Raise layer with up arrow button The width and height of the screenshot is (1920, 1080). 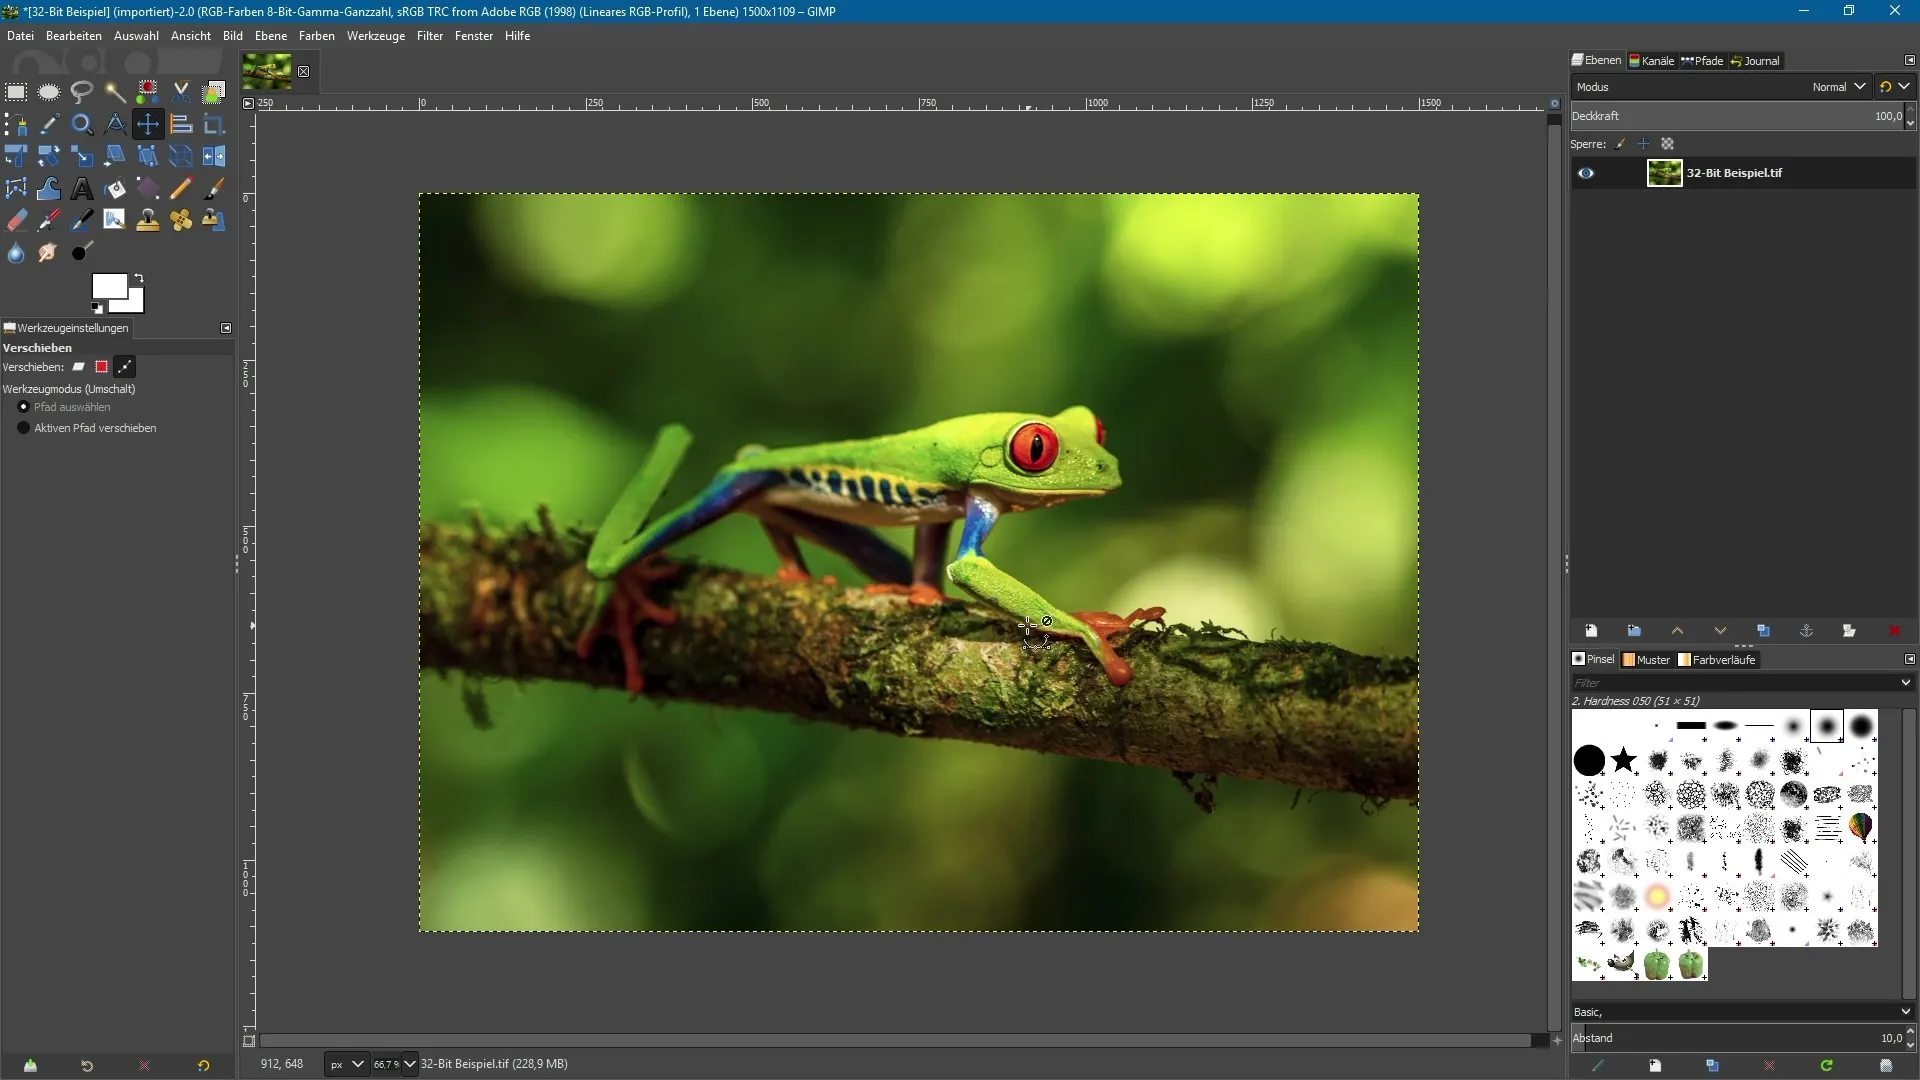1677,631
